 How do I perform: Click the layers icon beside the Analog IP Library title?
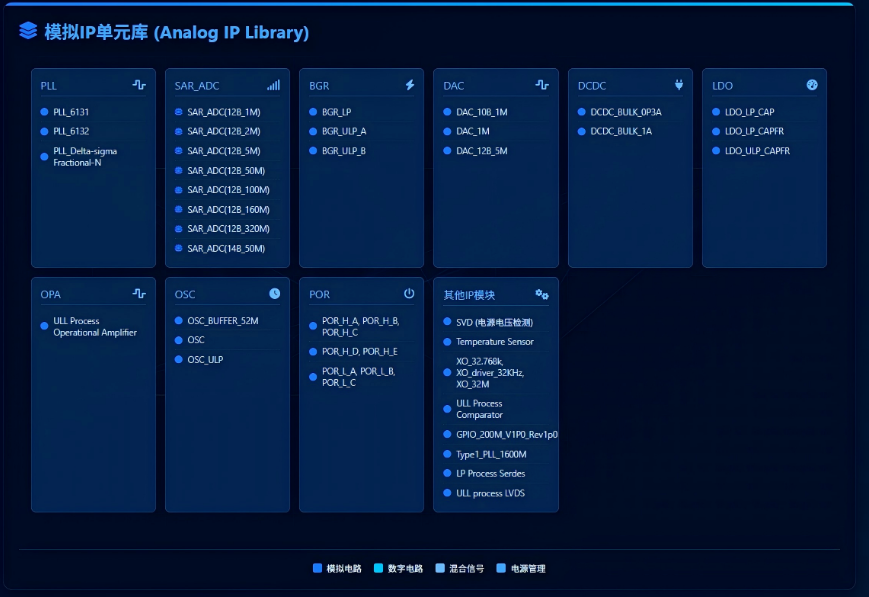(x=28, y=31)
